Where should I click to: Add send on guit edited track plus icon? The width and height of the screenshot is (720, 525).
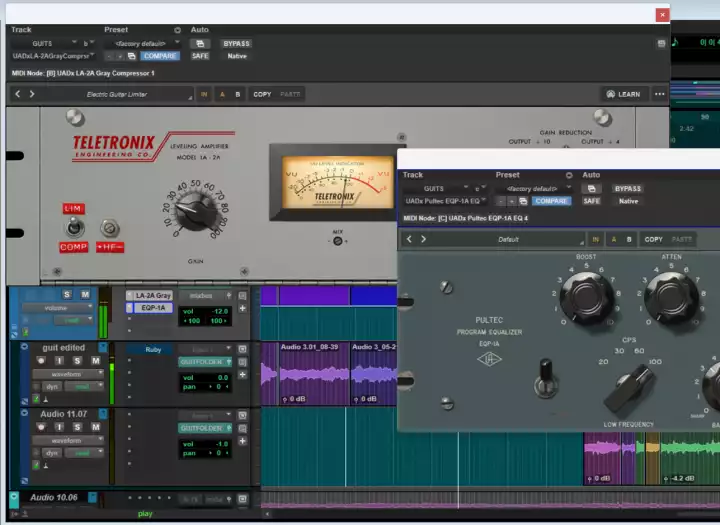(242, 375)
